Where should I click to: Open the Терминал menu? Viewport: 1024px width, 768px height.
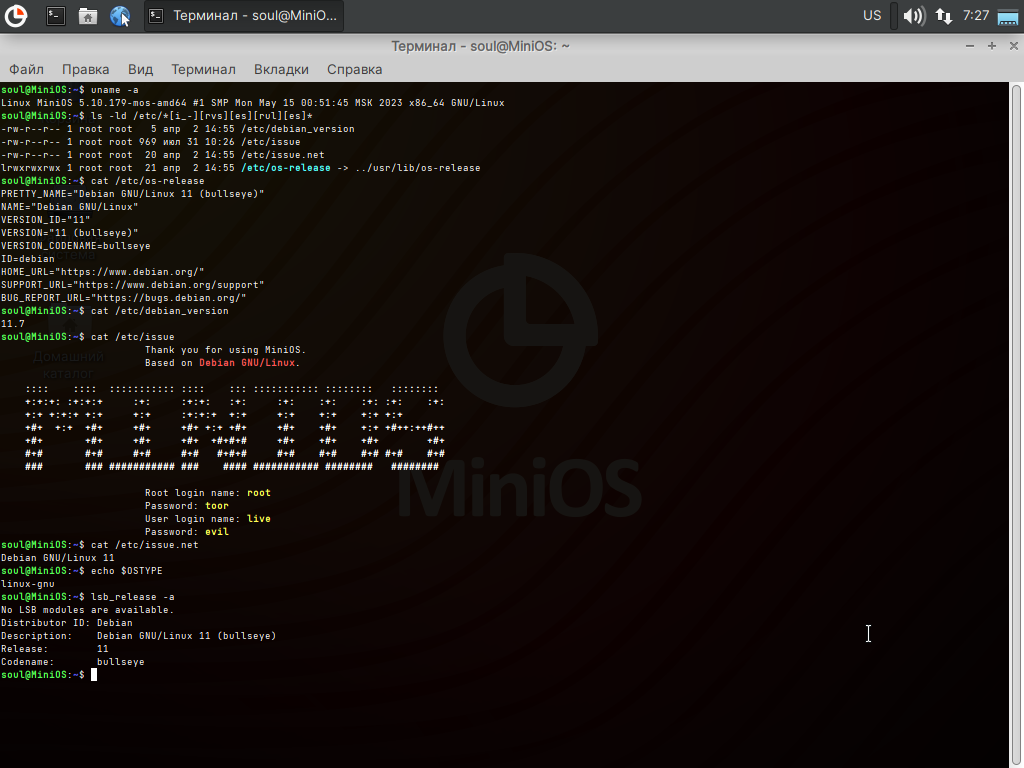(203, 69)
